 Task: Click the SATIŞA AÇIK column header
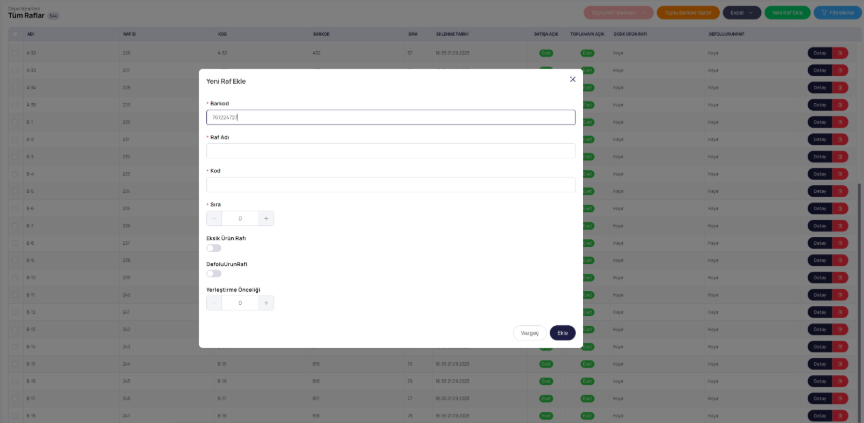(546, 34)
